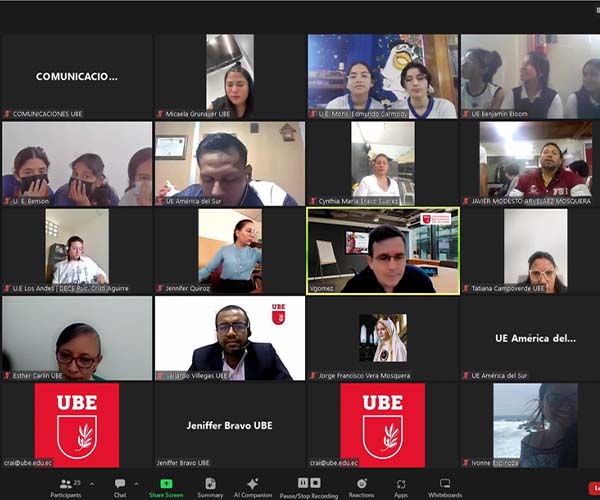Viewport: 600px width, 500px height.
Task: Click the "COMUNICACIO..." placeholder text
Action: click(77, 77)
